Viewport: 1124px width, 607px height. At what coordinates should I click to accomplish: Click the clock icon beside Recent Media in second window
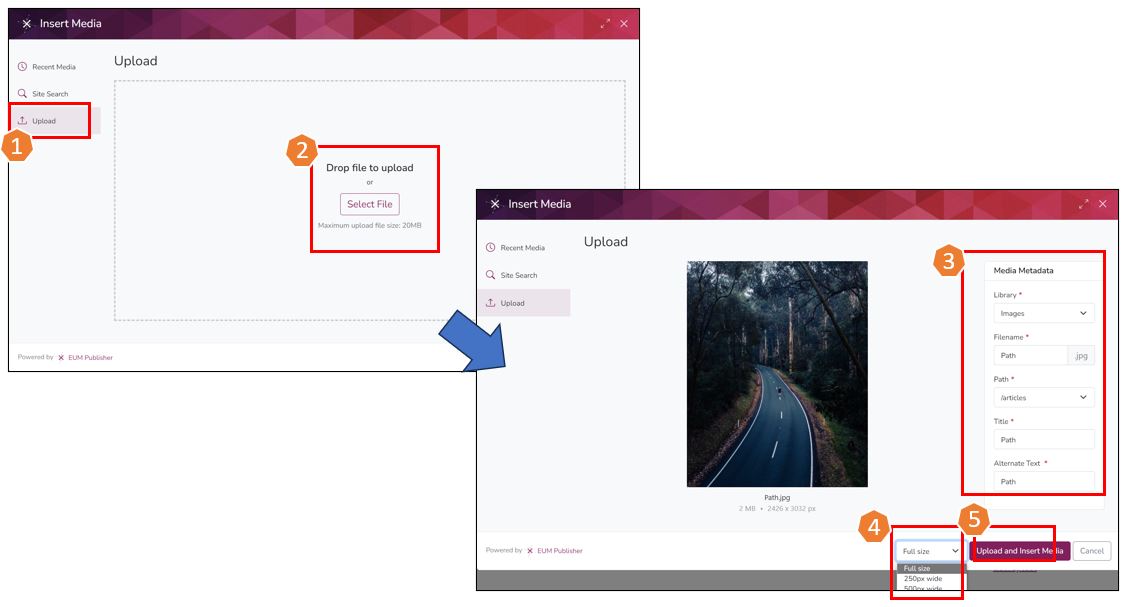coord(490,247)
